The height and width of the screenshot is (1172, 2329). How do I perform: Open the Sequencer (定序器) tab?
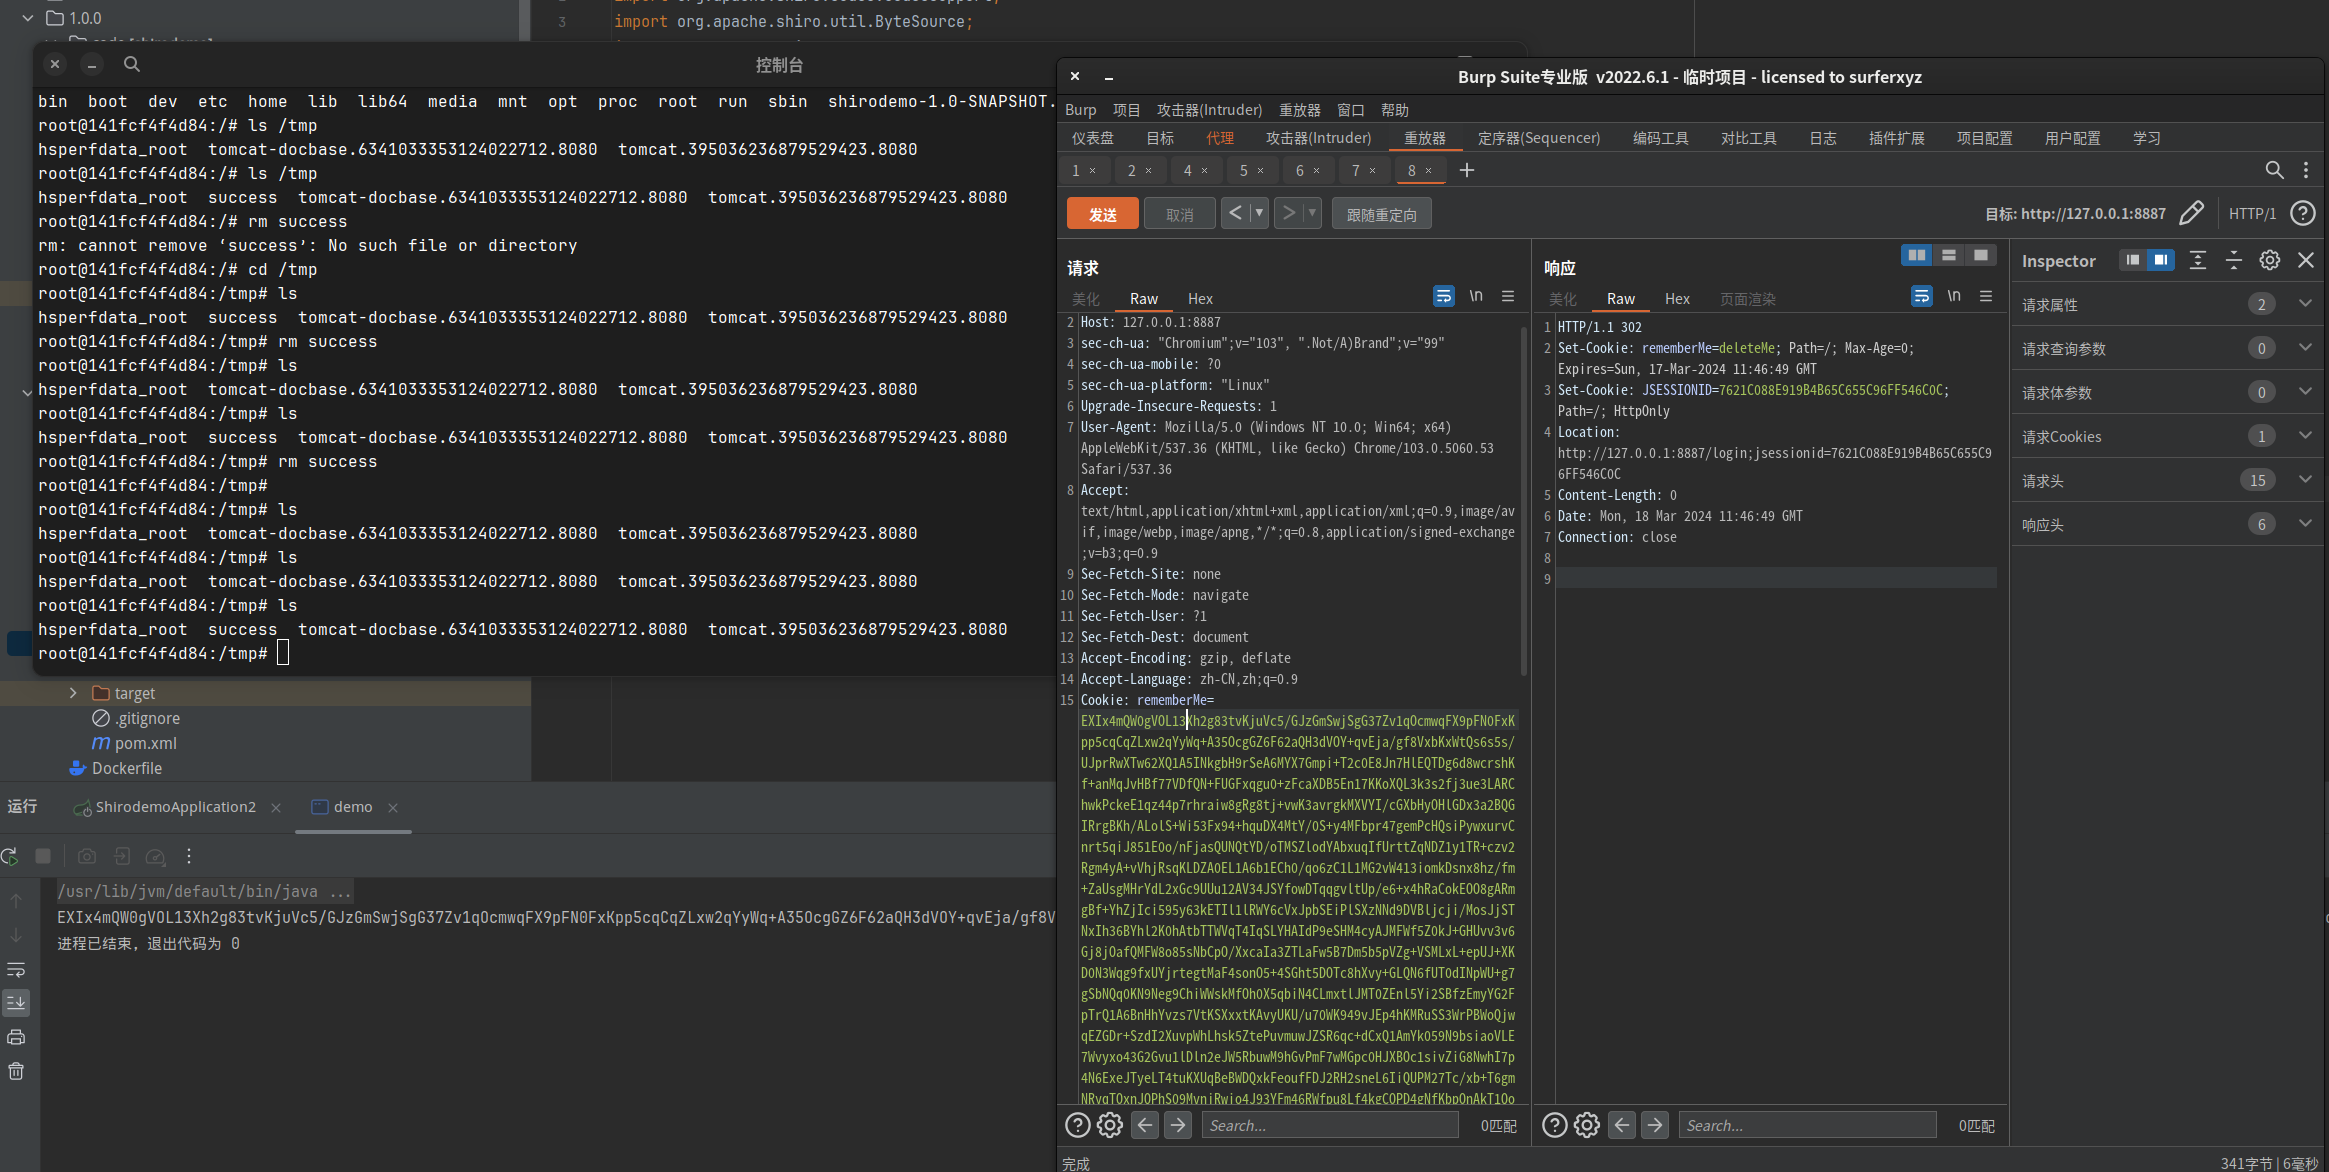1538,138
